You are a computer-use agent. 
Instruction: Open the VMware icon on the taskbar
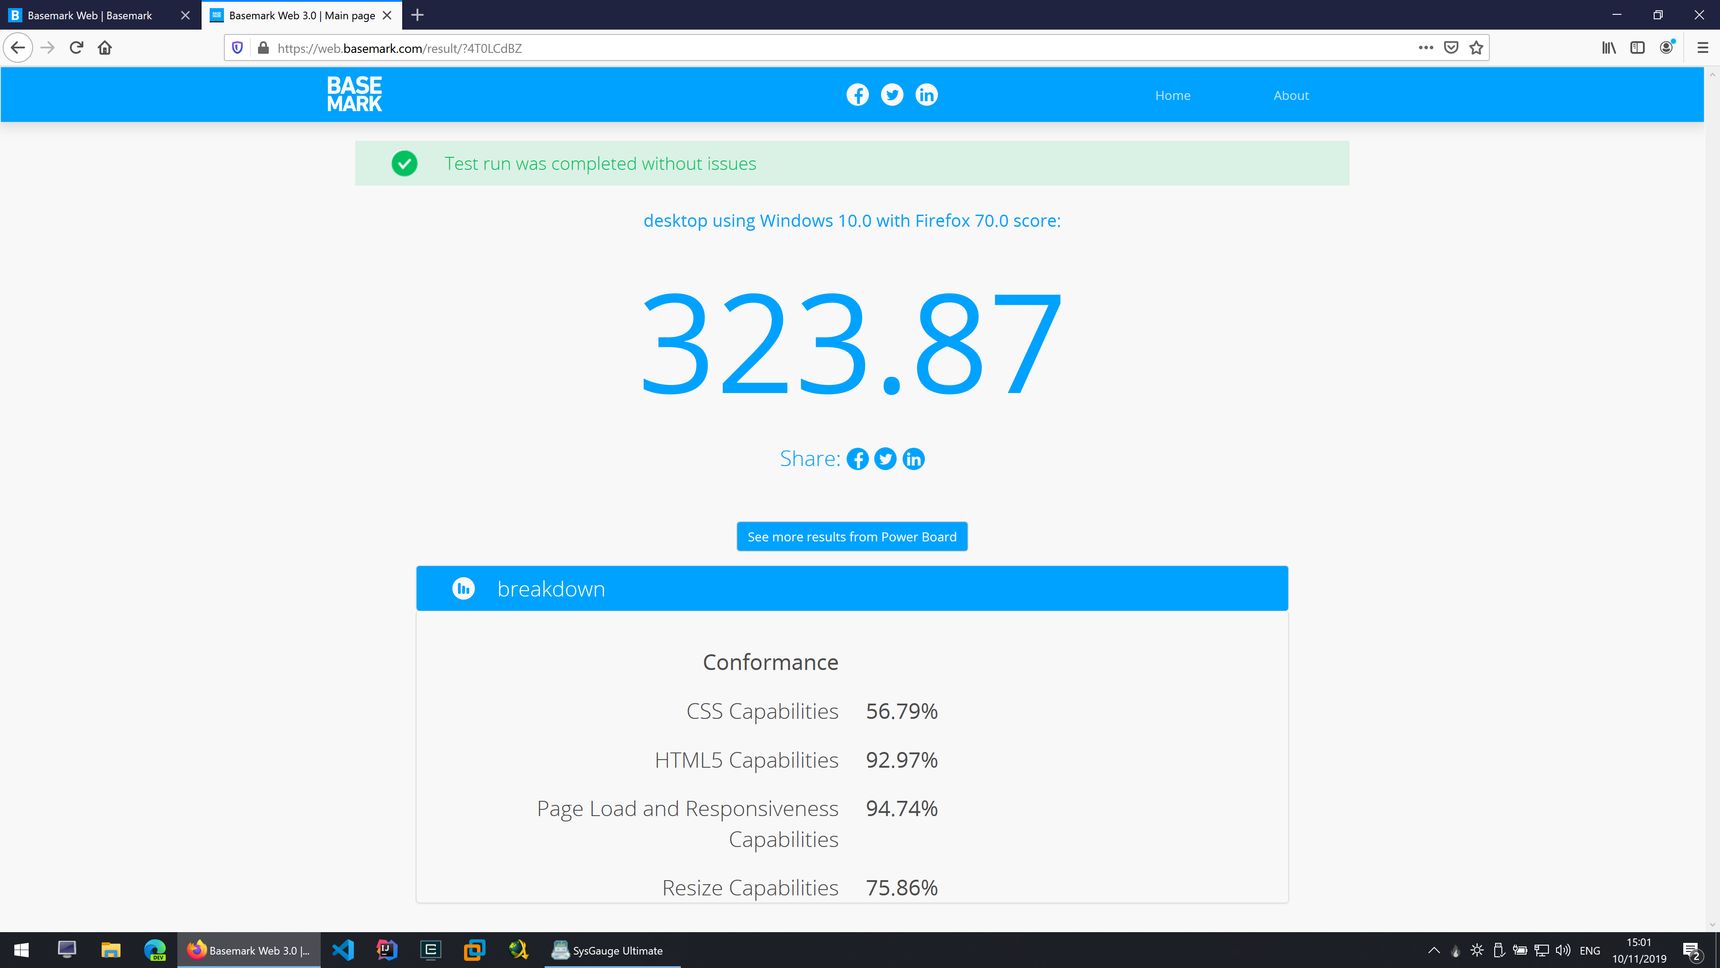[475, 950]
